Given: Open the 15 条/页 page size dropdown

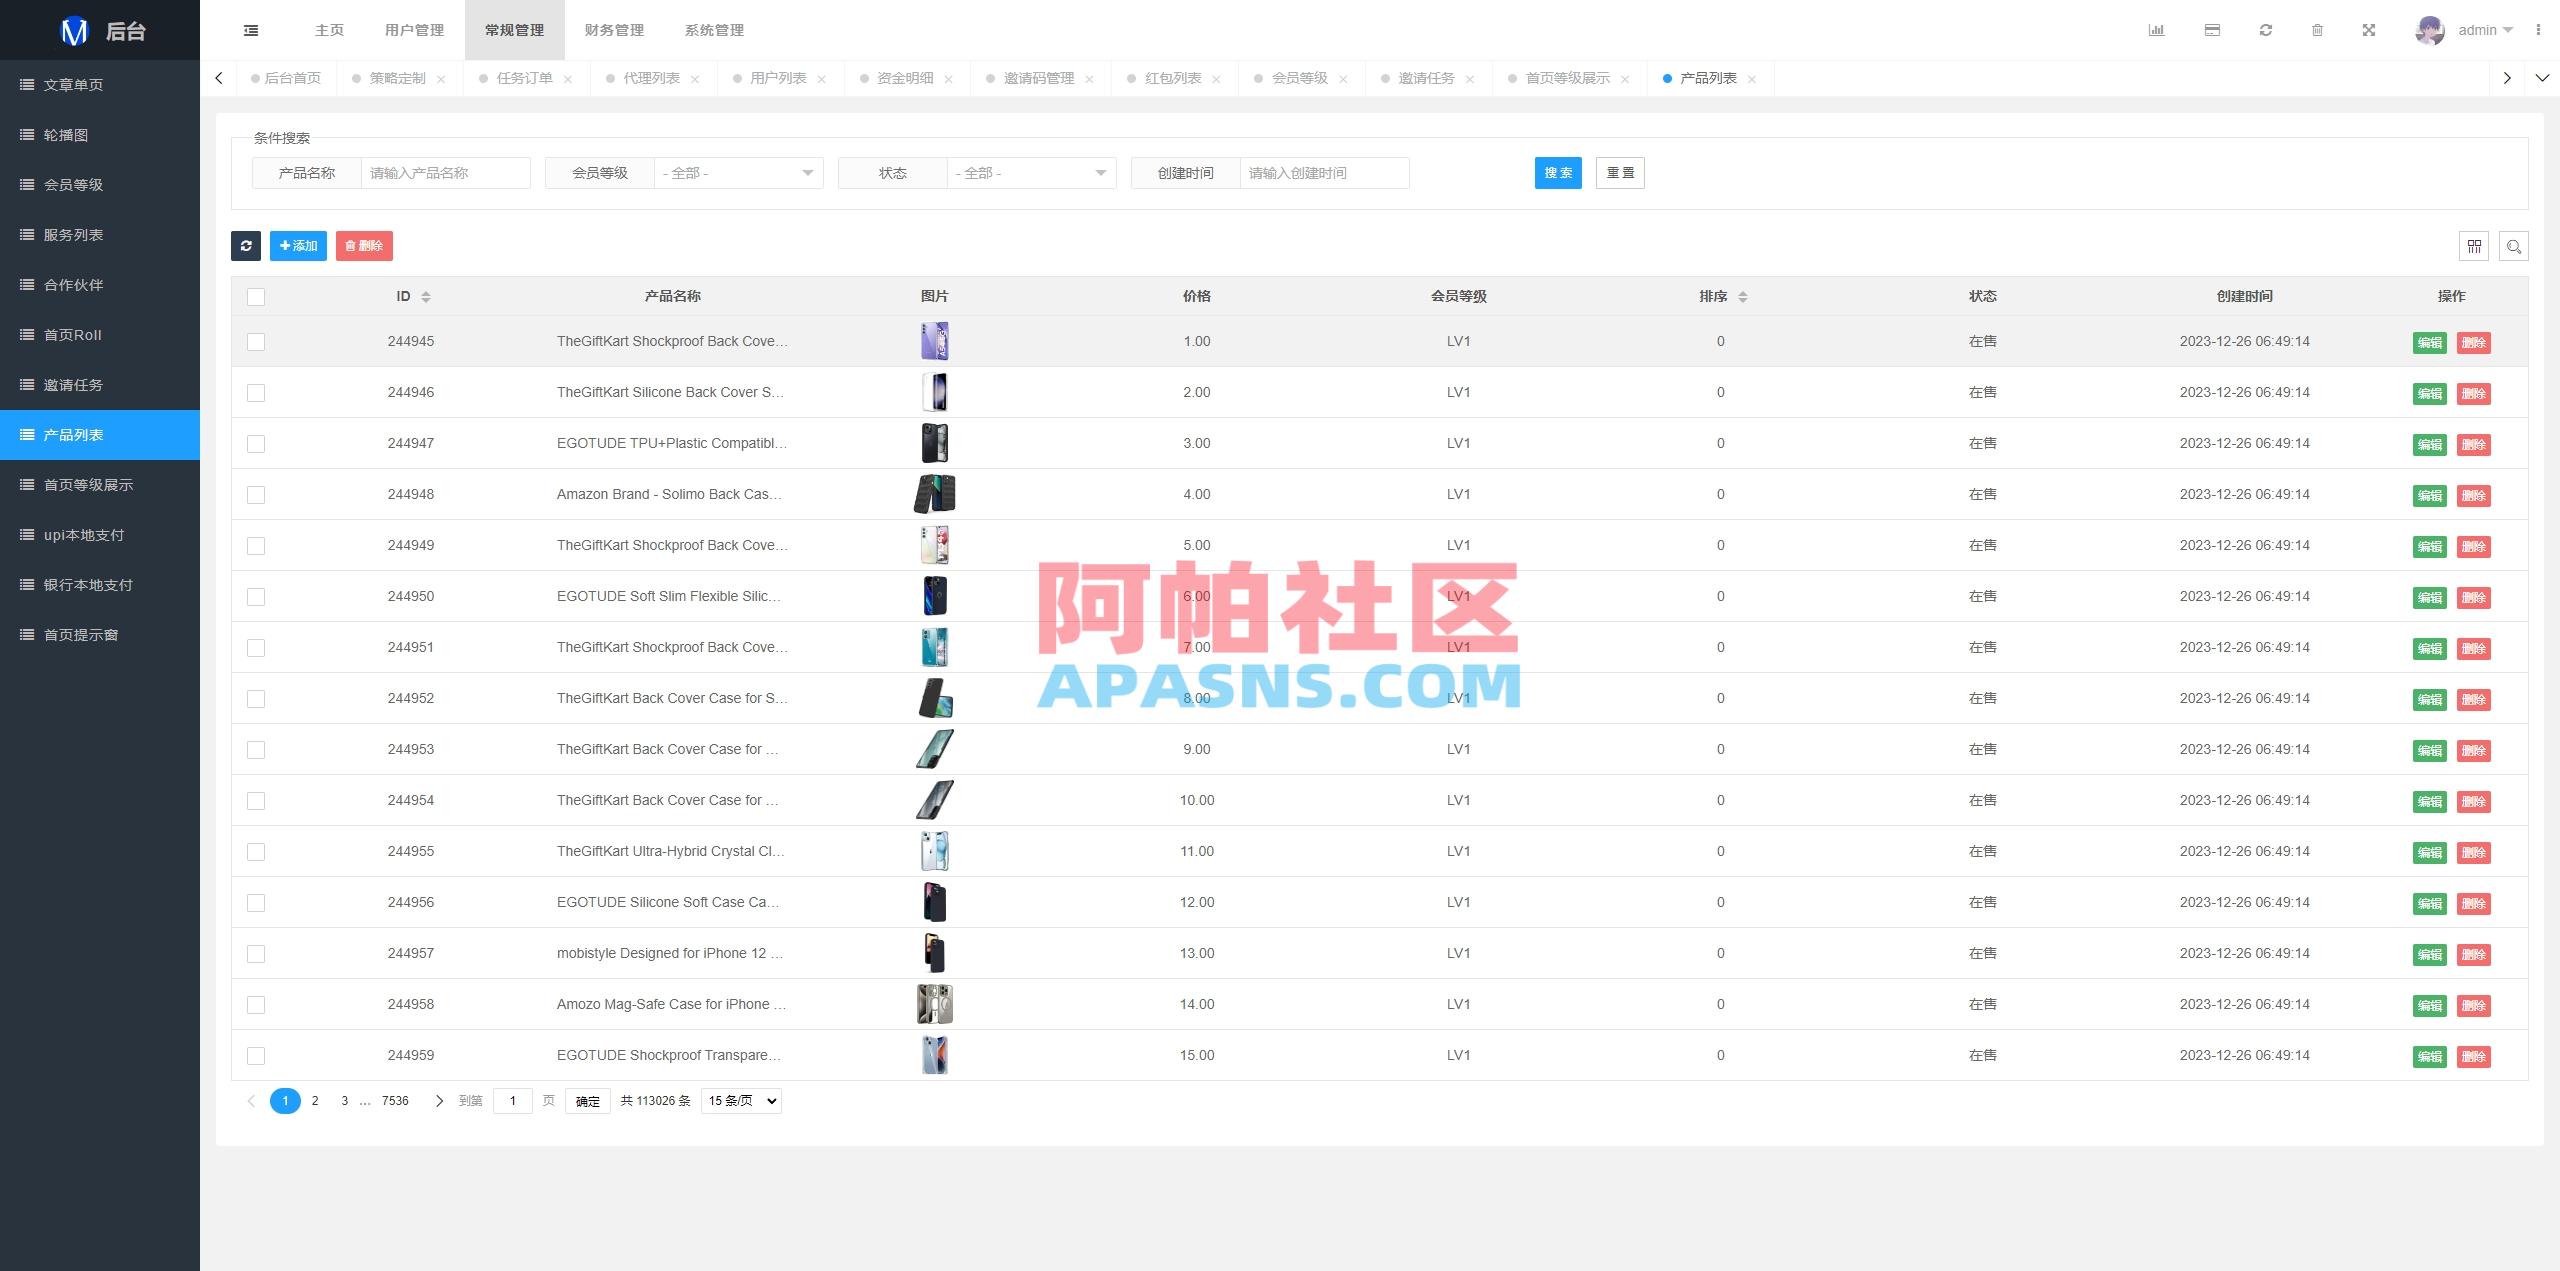Looking at the screenshot, I should pyautogui.click(x=741, y=1101).
